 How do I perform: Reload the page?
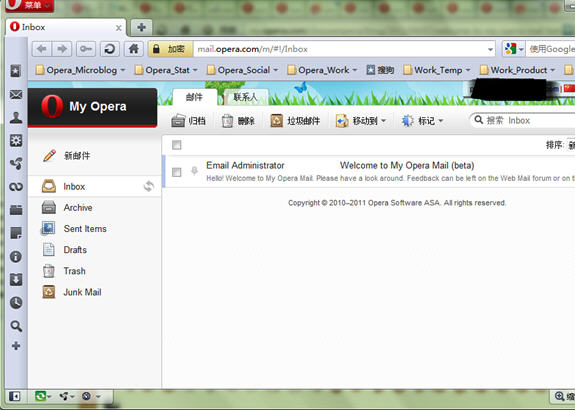(110, 49)
